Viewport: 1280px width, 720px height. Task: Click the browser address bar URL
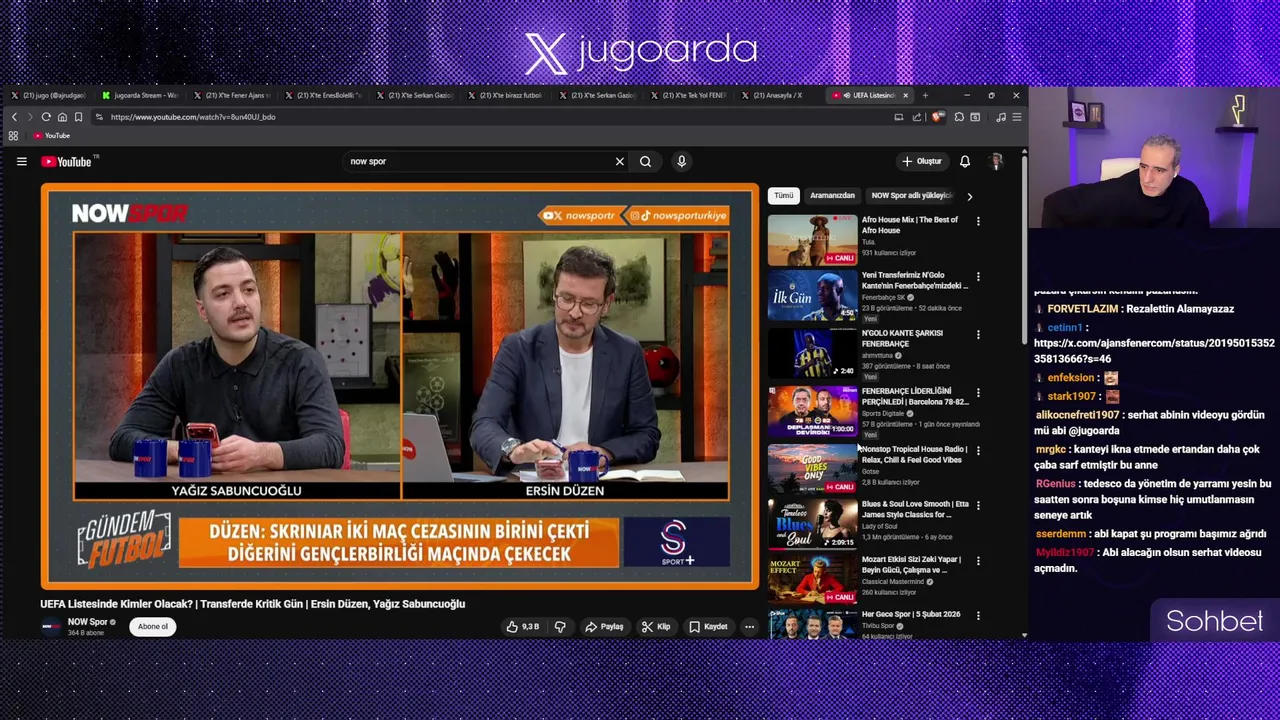click(193, 117)
